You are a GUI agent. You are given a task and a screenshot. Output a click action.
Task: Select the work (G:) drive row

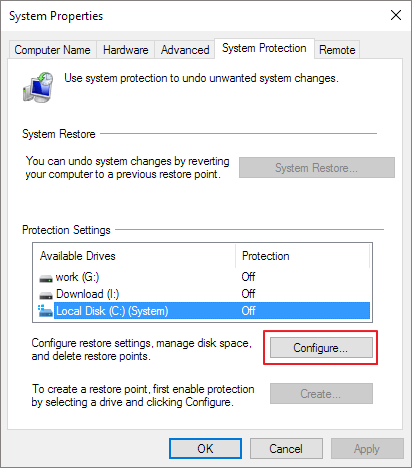coord(203,277)
